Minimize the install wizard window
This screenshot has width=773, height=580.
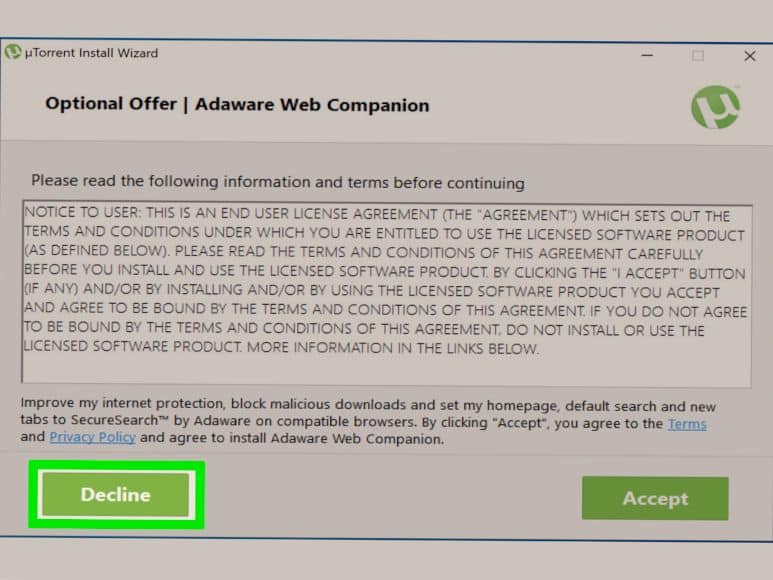[647, 55]
